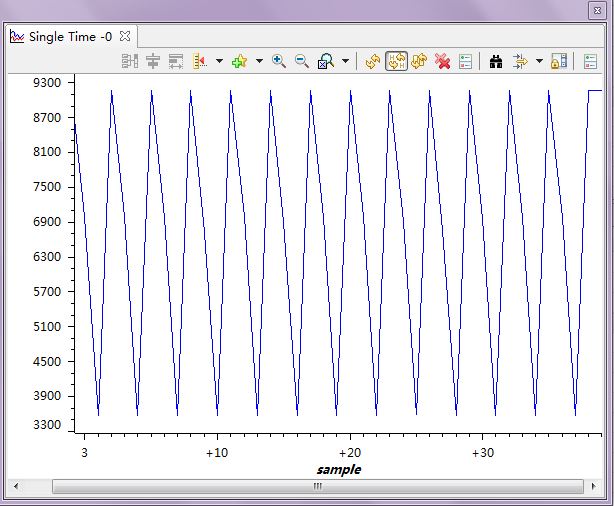Click the 3900 y-axis label

tap(47, 396)
